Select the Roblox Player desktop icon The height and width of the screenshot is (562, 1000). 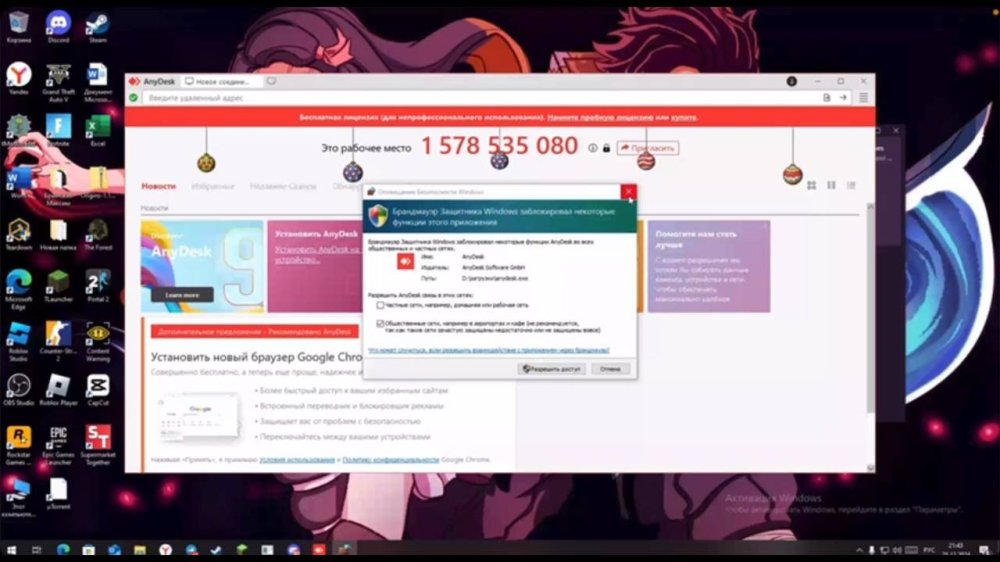click(58, 390)
